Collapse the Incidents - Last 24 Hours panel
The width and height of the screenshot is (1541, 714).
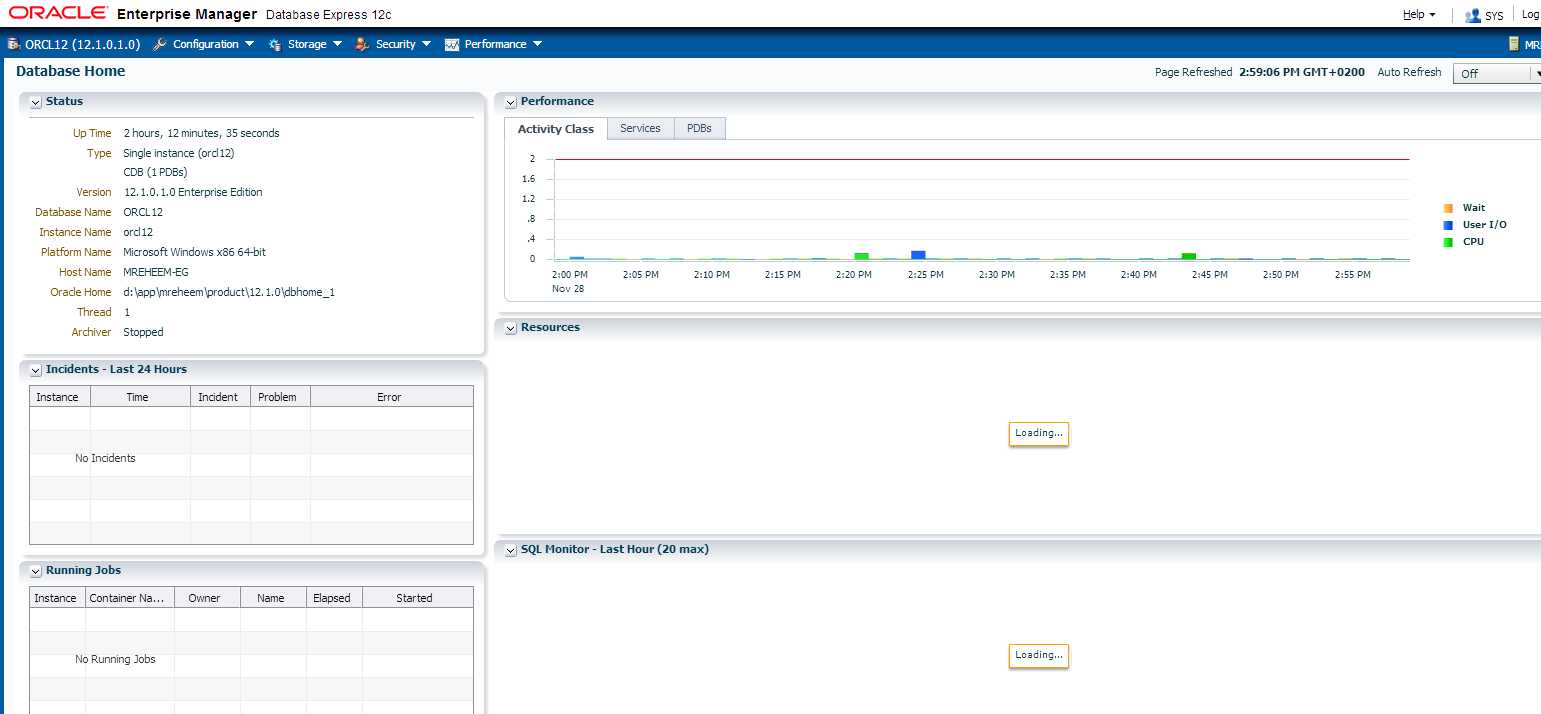pos(35,370)
